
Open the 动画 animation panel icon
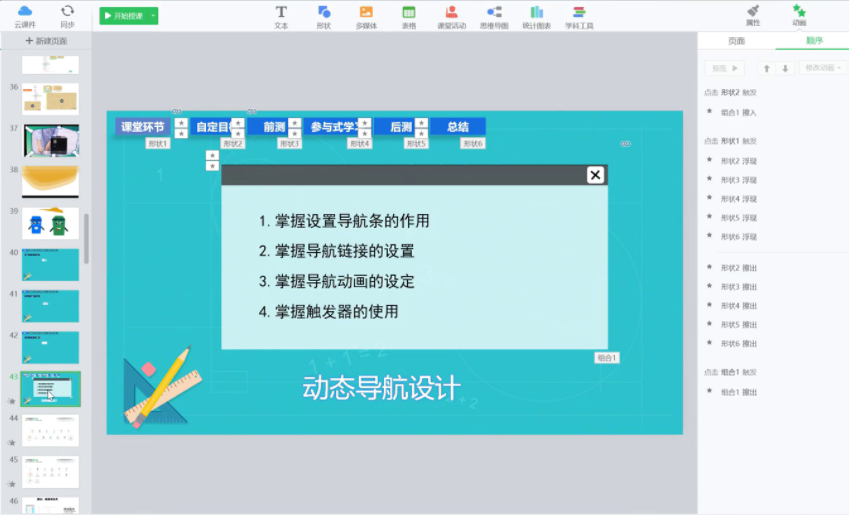pyautogui.click(x=799, y=15)
